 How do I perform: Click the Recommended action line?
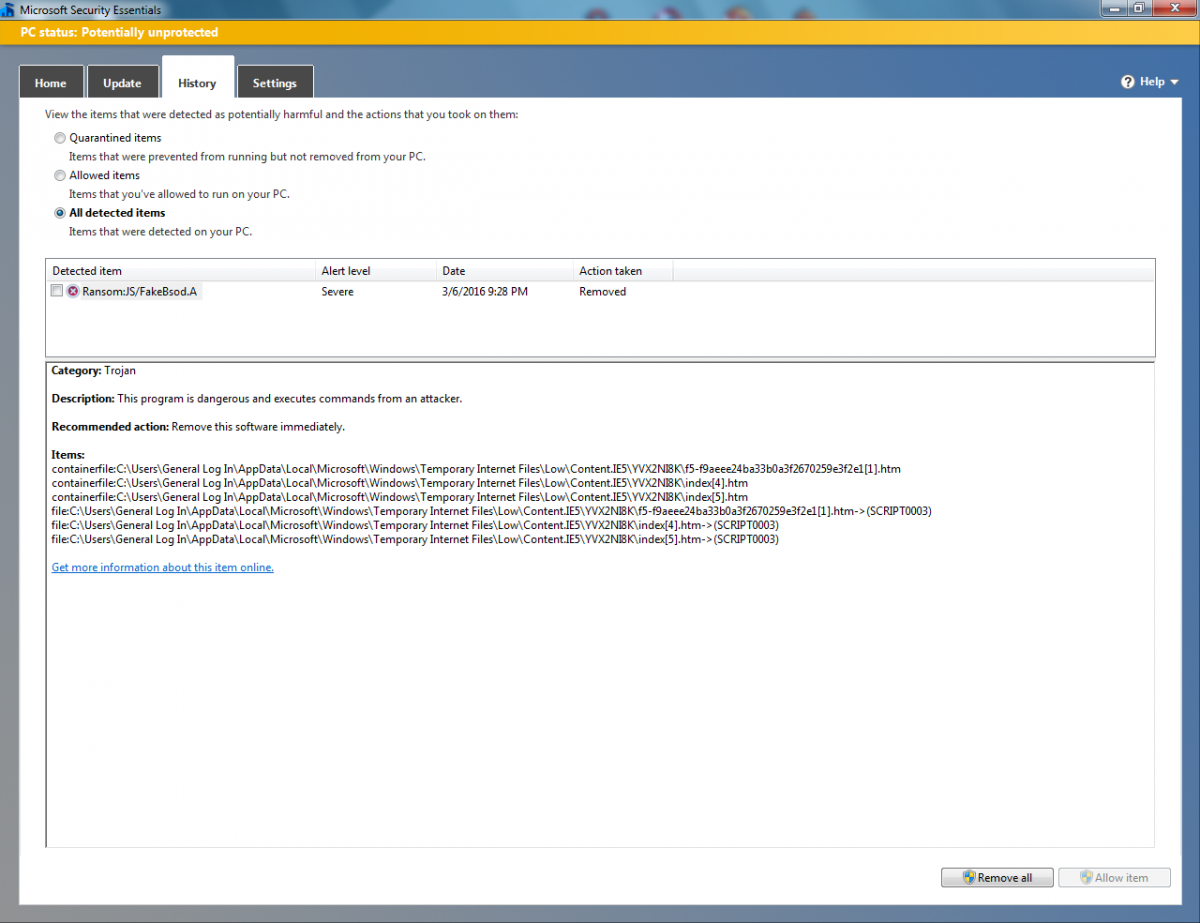coord(198,426)
